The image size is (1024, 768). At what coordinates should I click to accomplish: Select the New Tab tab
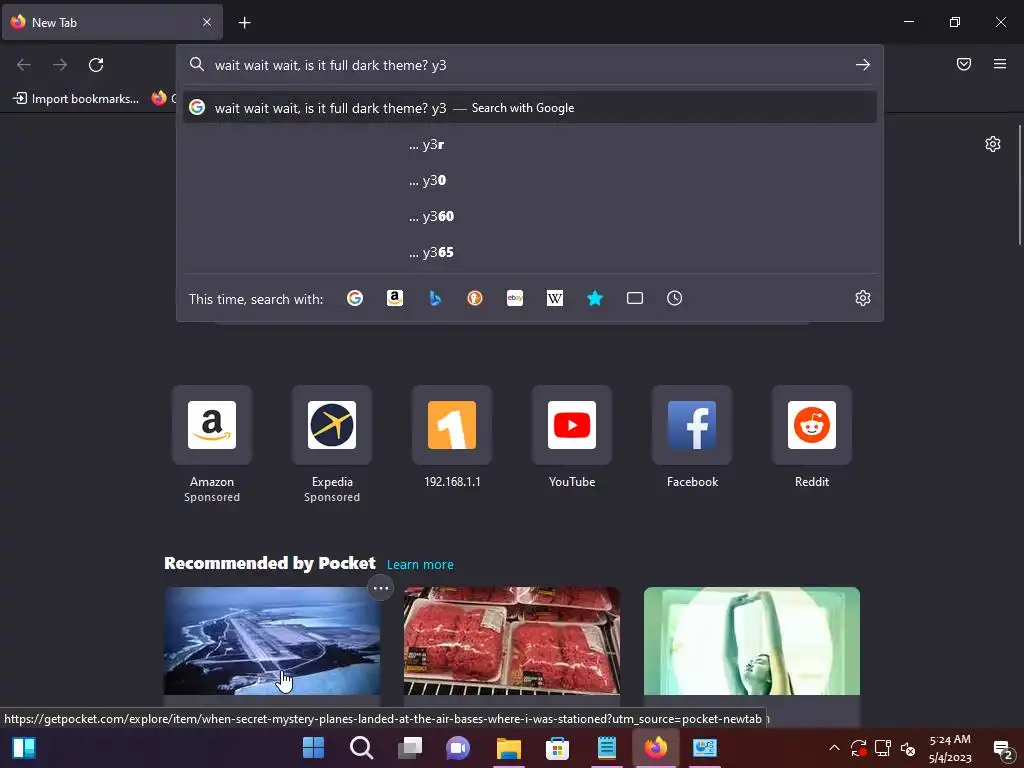click(x=112, y=22)
